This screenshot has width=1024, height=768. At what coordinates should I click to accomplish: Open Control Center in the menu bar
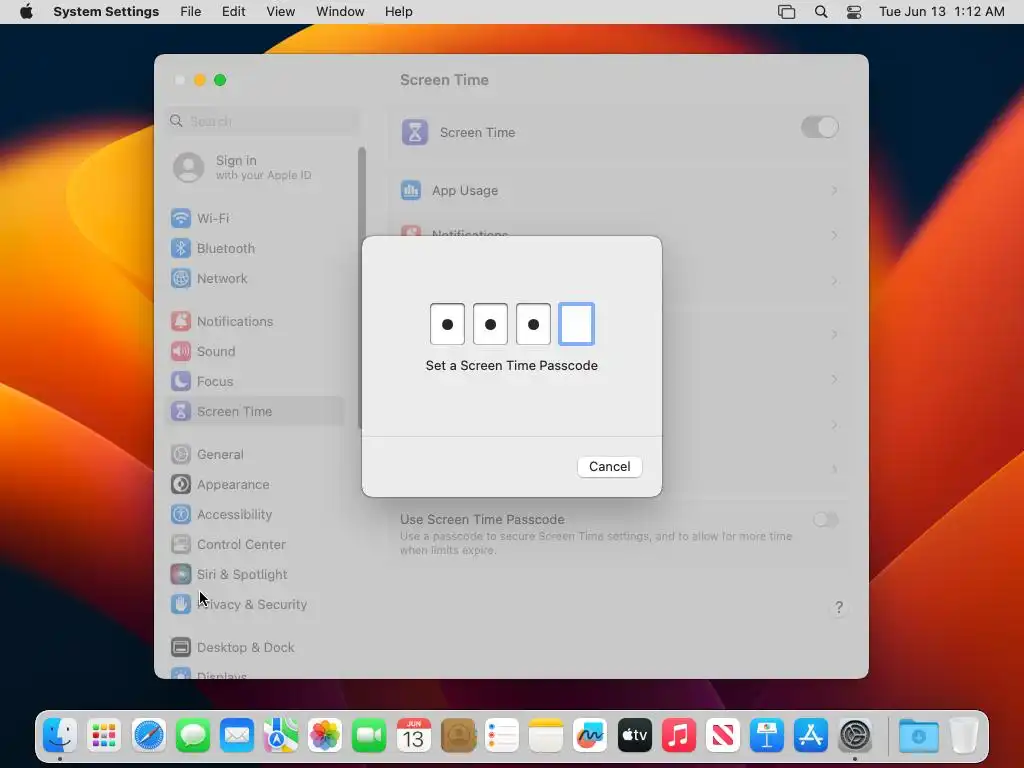tap(854, 12)
